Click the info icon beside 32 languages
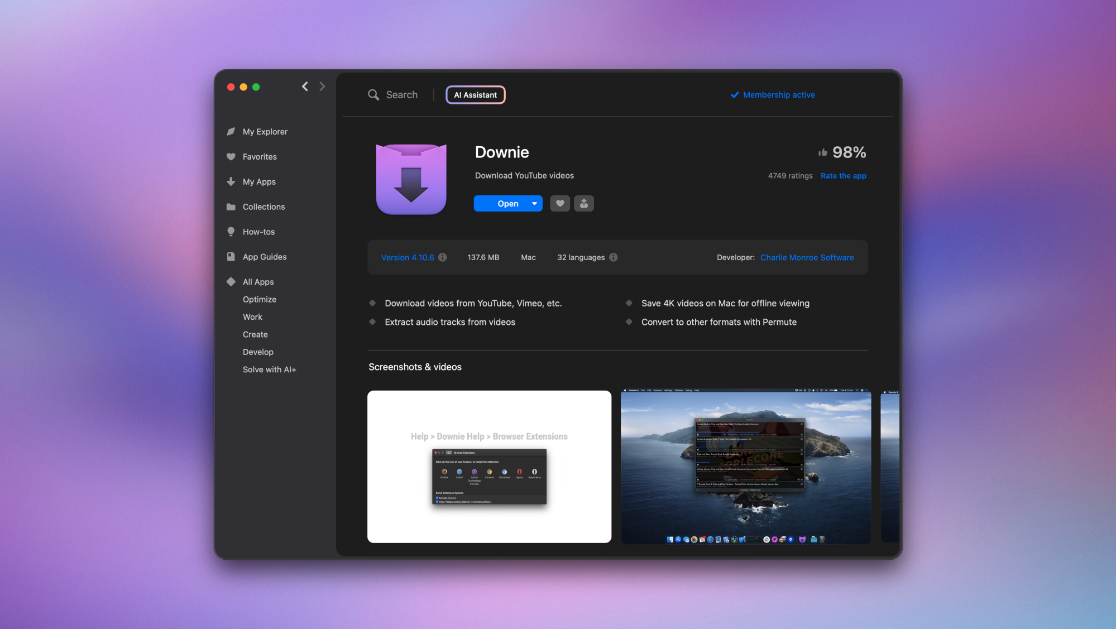The image size is (1116, 629). (613, 256)
